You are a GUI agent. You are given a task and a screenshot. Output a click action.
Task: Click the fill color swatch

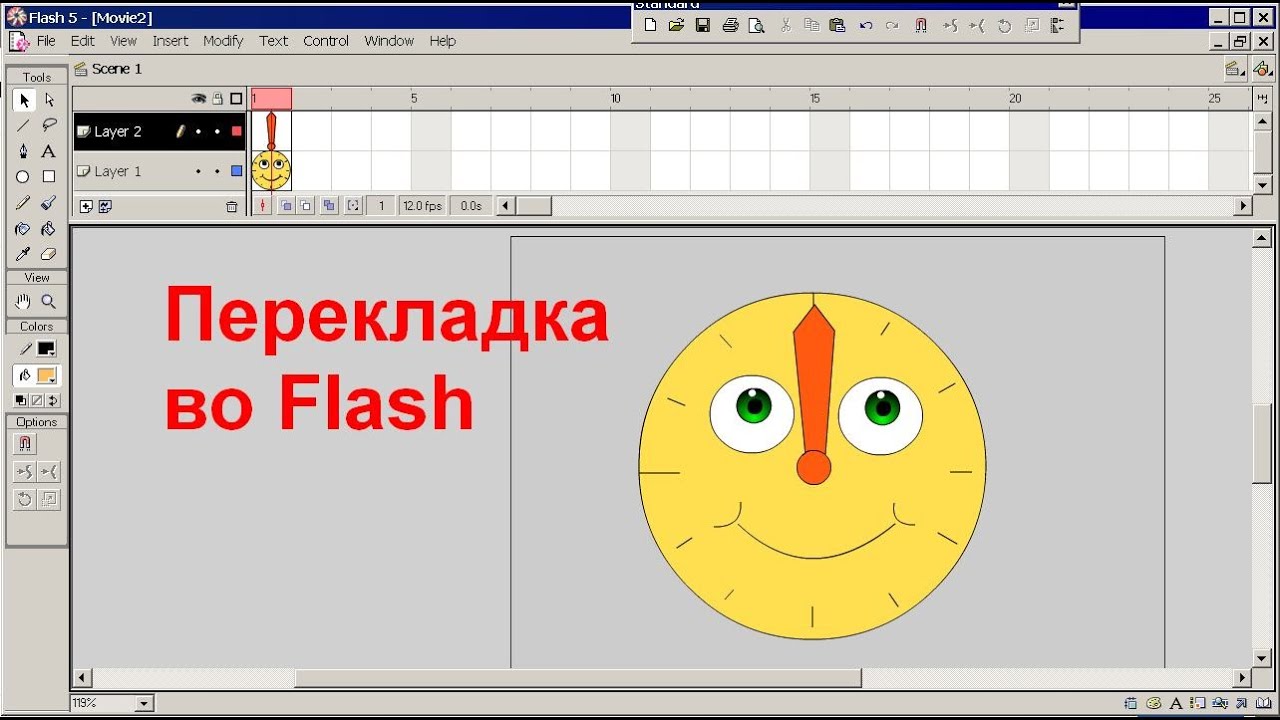pyautogui.click(x=46, y=376)
